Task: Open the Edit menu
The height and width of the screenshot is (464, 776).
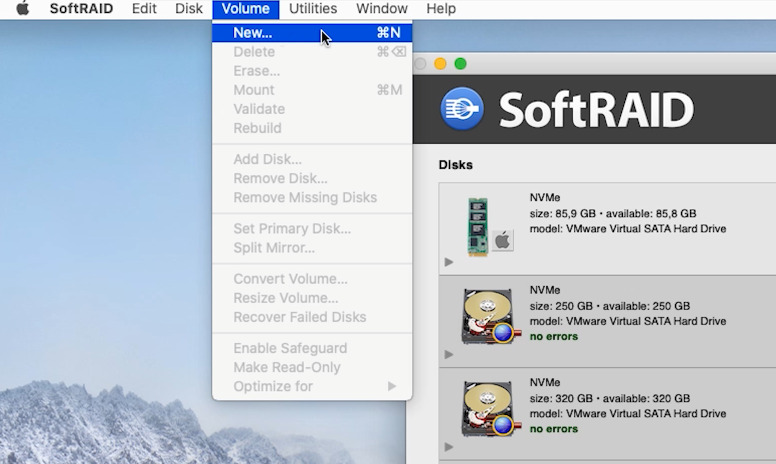Action: point(144,8)
